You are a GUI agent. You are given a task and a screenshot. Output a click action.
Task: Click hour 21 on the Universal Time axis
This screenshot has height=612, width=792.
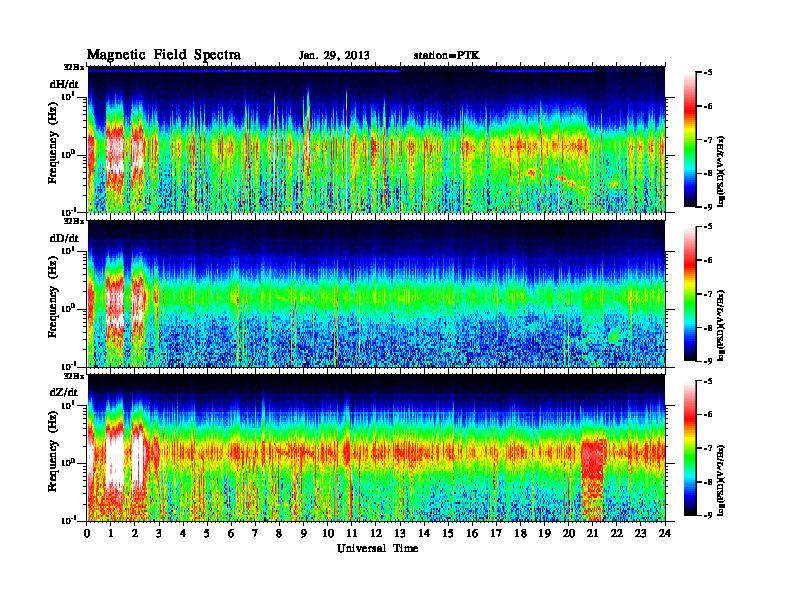point(592,533)
